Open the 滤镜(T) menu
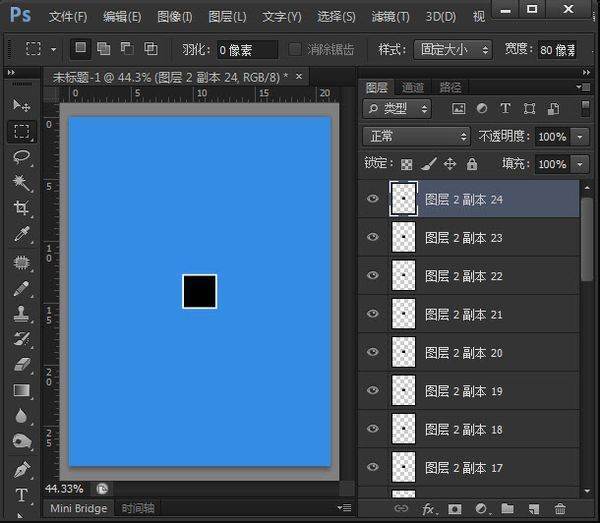 pos(389,17)
